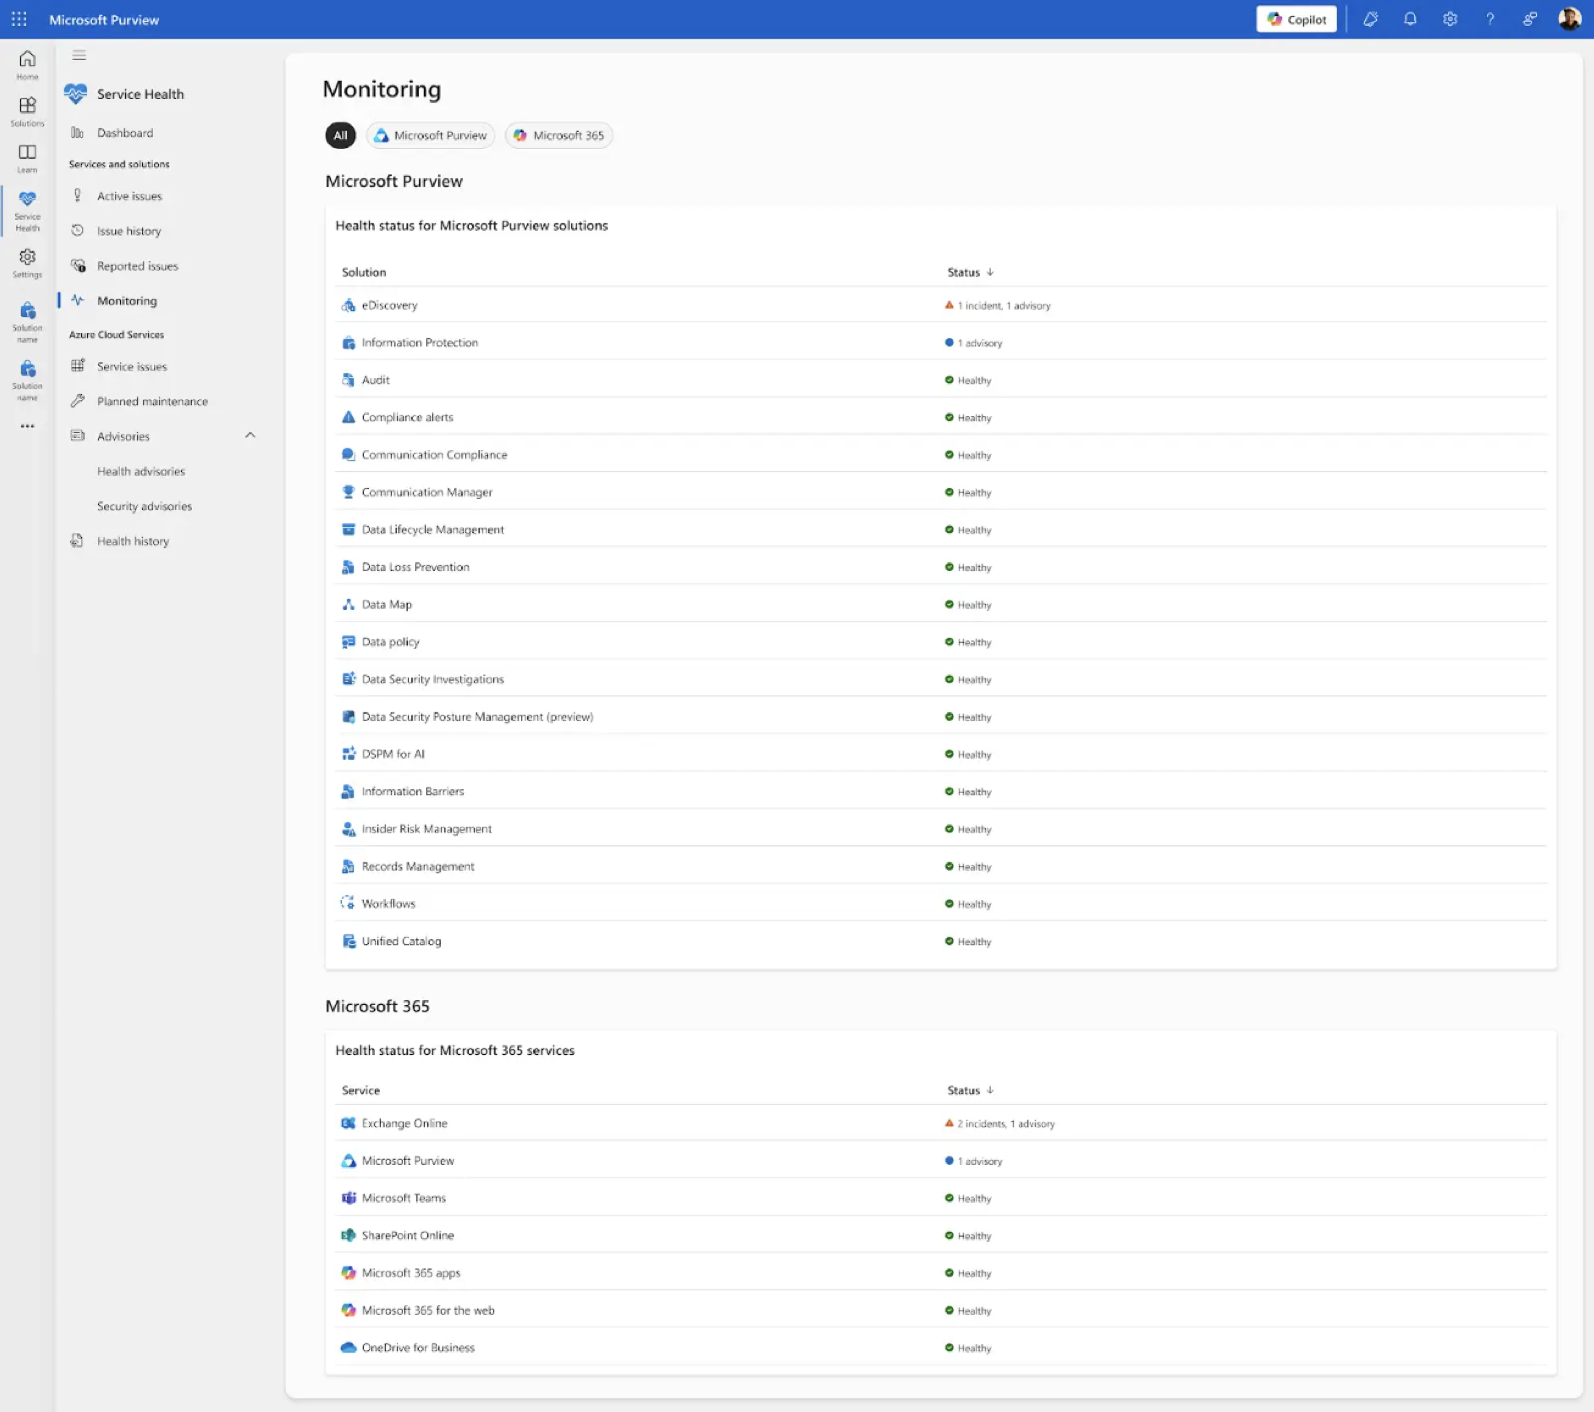Image resolution: width=1594 pixels, height=1412 pixels.
Task: Open Health advisories sub-item
Action: pyautogui.click(x=141, y=471)
